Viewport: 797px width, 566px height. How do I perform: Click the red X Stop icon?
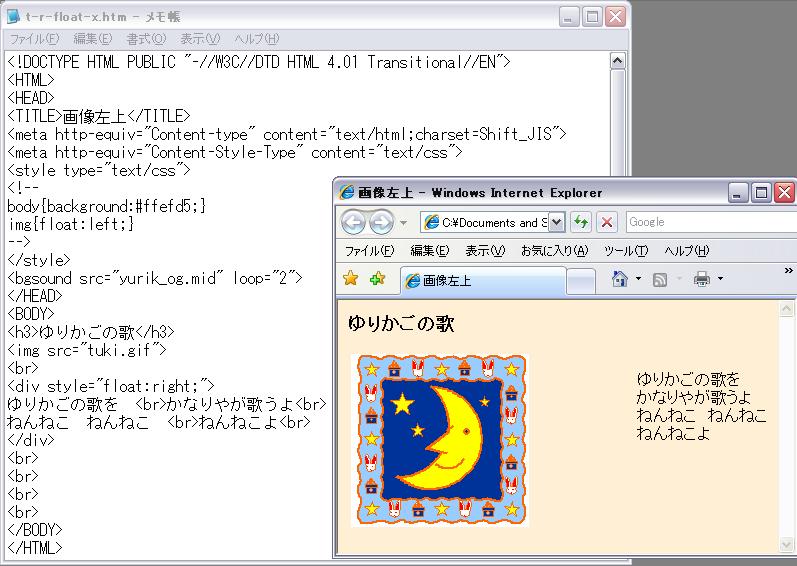click(606, 223)
